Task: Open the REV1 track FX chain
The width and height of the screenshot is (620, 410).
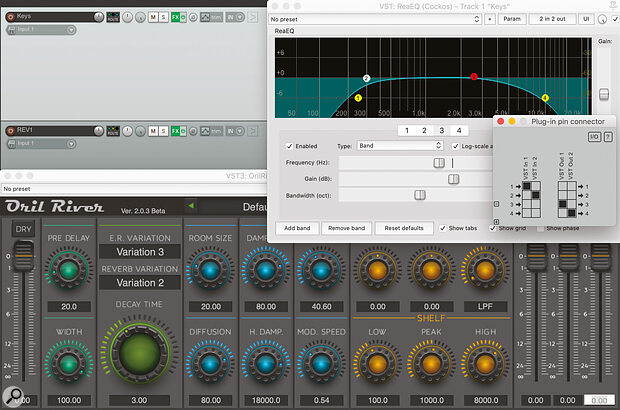Action: pos(175,131)
